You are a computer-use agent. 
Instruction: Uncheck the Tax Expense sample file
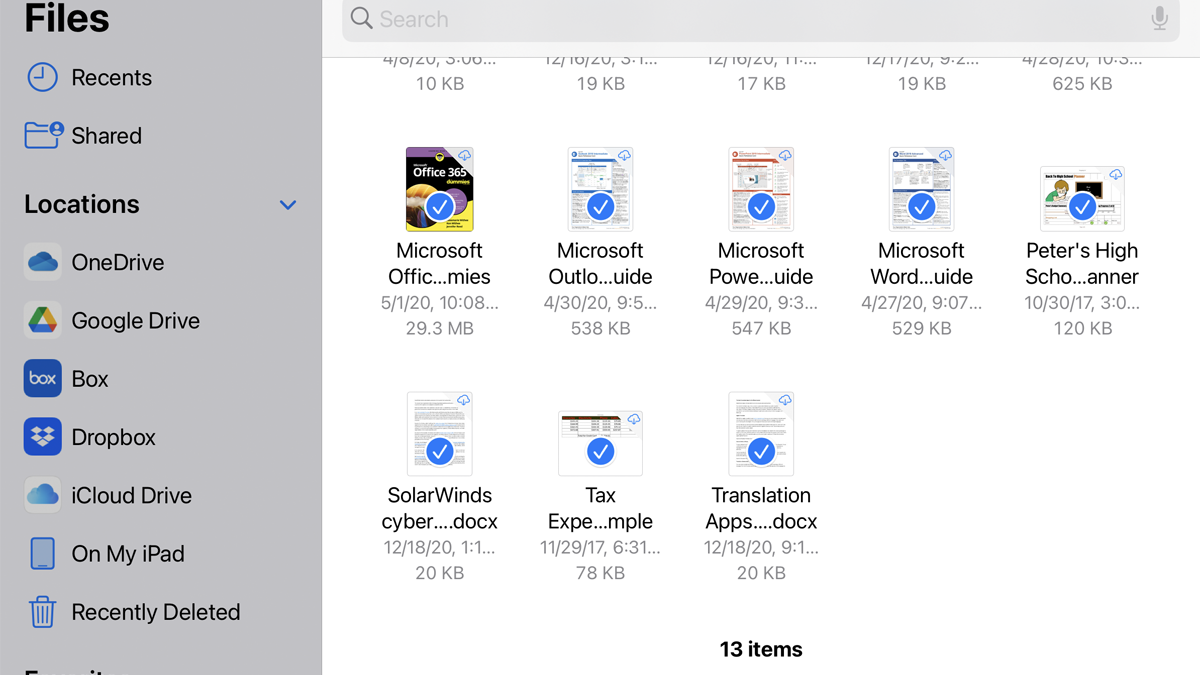[600, 452]
